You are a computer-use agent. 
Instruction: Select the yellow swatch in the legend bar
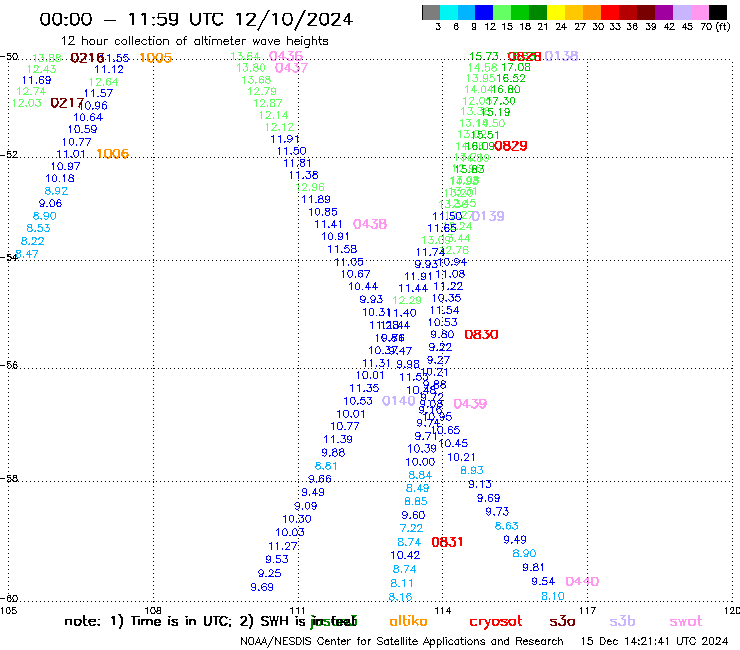[556, 12]
